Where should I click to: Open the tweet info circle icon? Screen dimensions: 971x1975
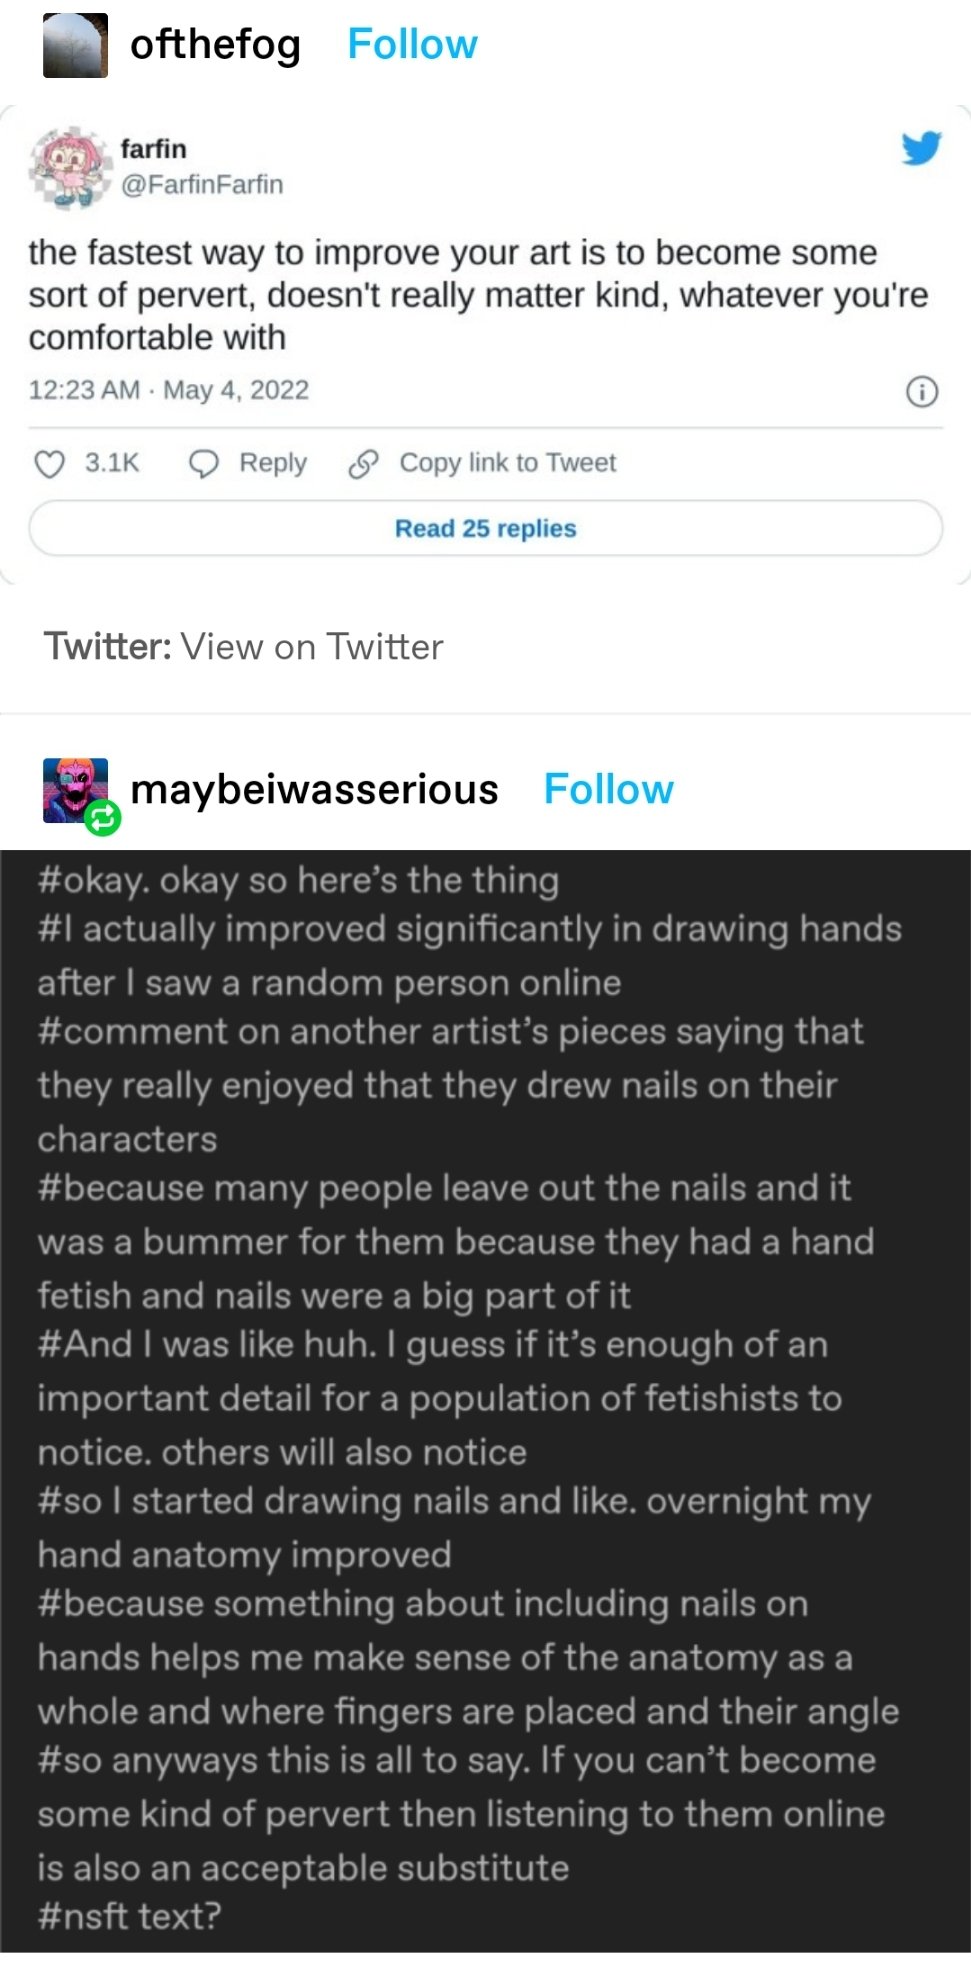921,392
